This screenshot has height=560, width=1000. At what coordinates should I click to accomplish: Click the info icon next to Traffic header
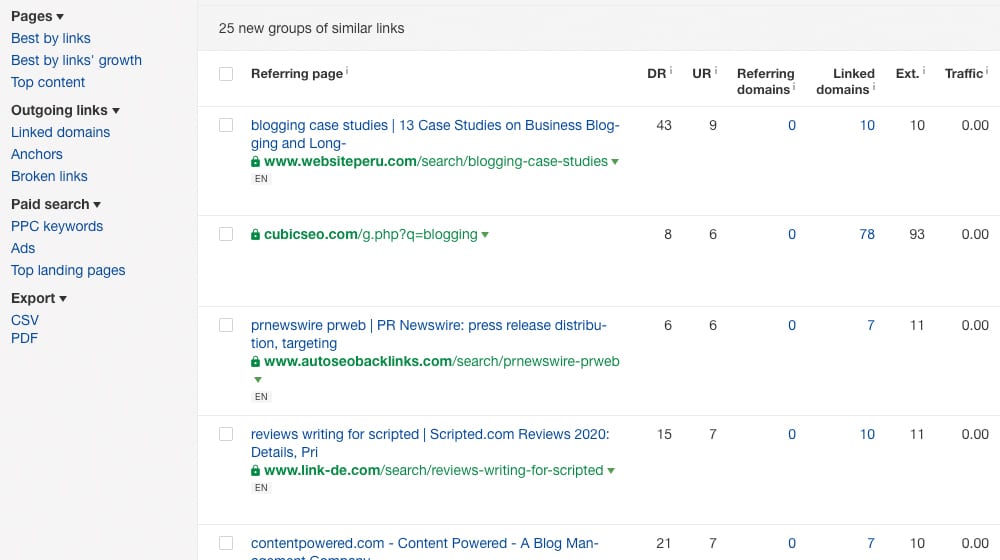click(987, 70)
